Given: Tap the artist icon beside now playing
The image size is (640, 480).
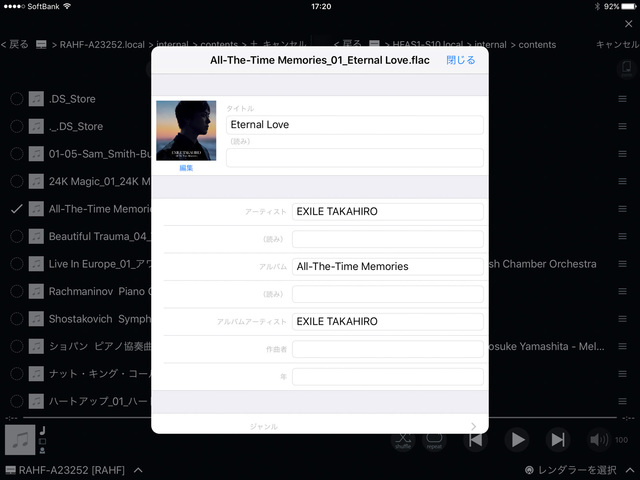Looking at the screenshot, I should point(42,450).
